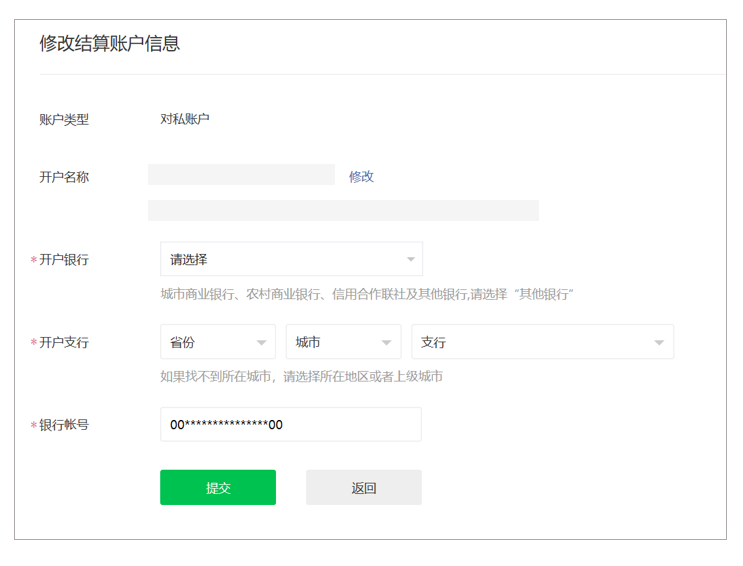This screenshot has width=743, height=566.
Task: Expand the 支行 branch dropdown
Action: point(543,342)
